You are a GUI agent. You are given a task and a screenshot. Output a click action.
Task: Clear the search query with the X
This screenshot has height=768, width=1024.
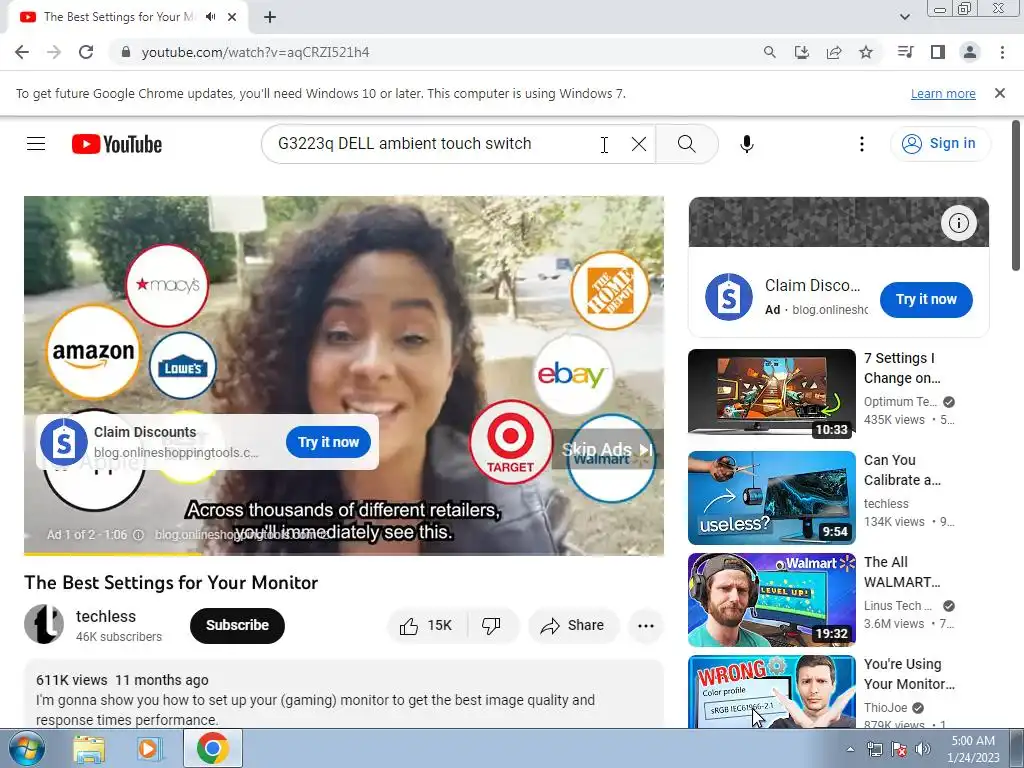pos(639,144)
